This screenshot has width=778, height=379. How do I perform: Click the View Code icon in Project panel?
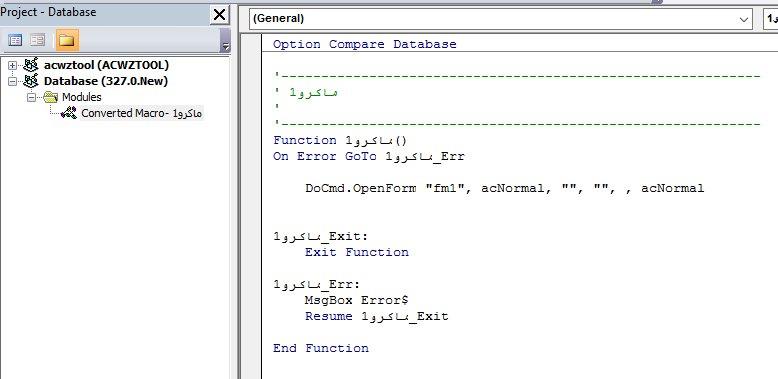(x=15, y=40)
